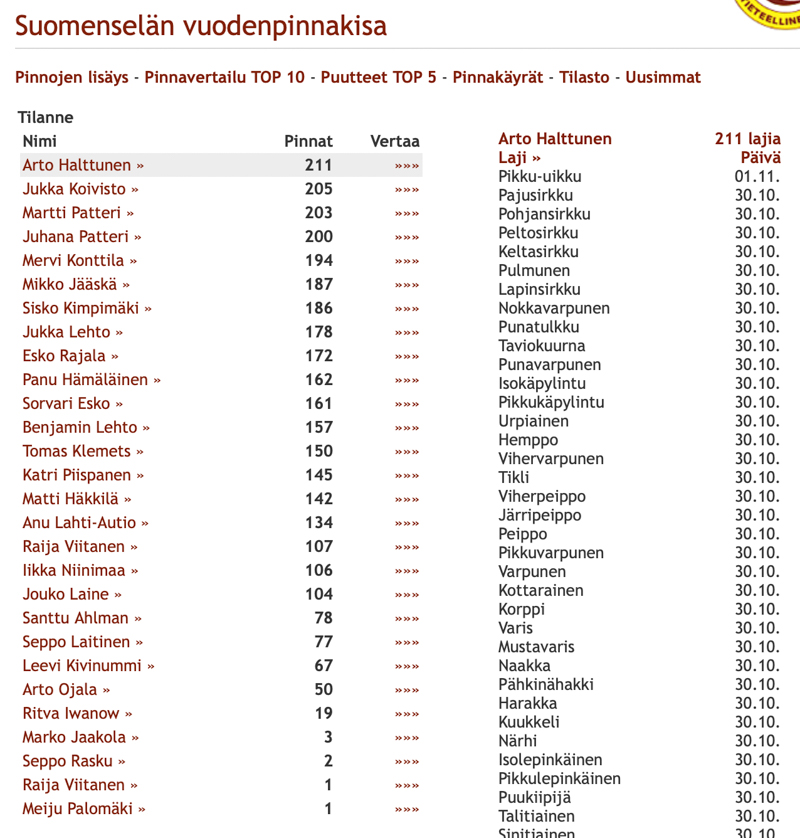Open the Pinnakäyrät section
The image size is (800, 838).
click(x=497, y=77)
